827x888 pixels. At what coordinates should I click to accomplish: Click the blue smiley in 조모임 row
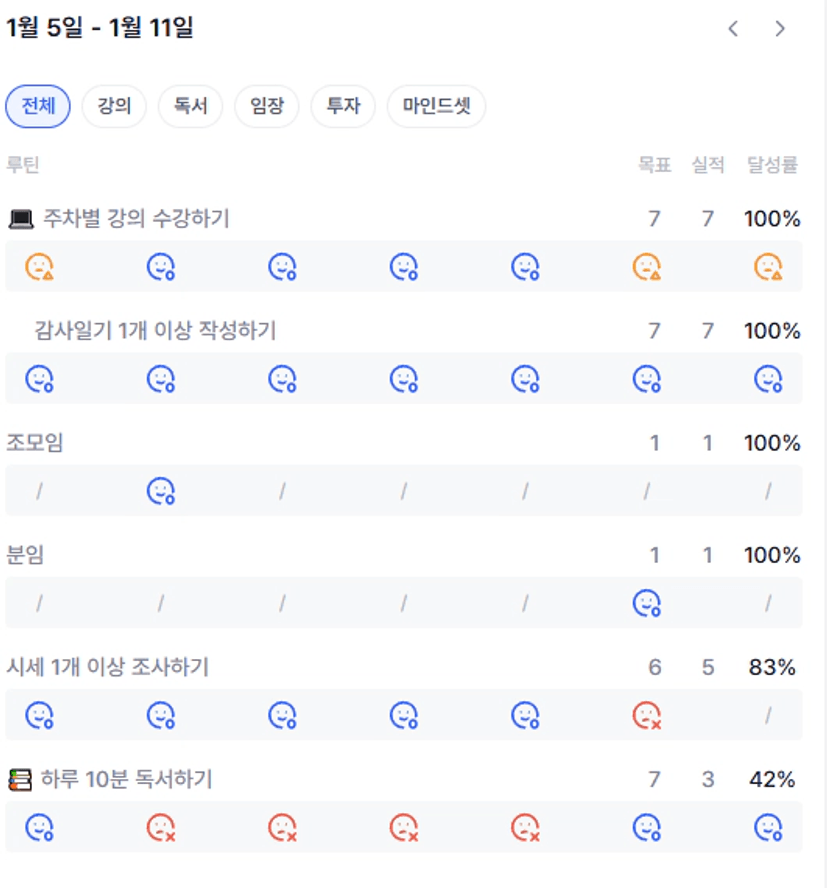(161, 491)
